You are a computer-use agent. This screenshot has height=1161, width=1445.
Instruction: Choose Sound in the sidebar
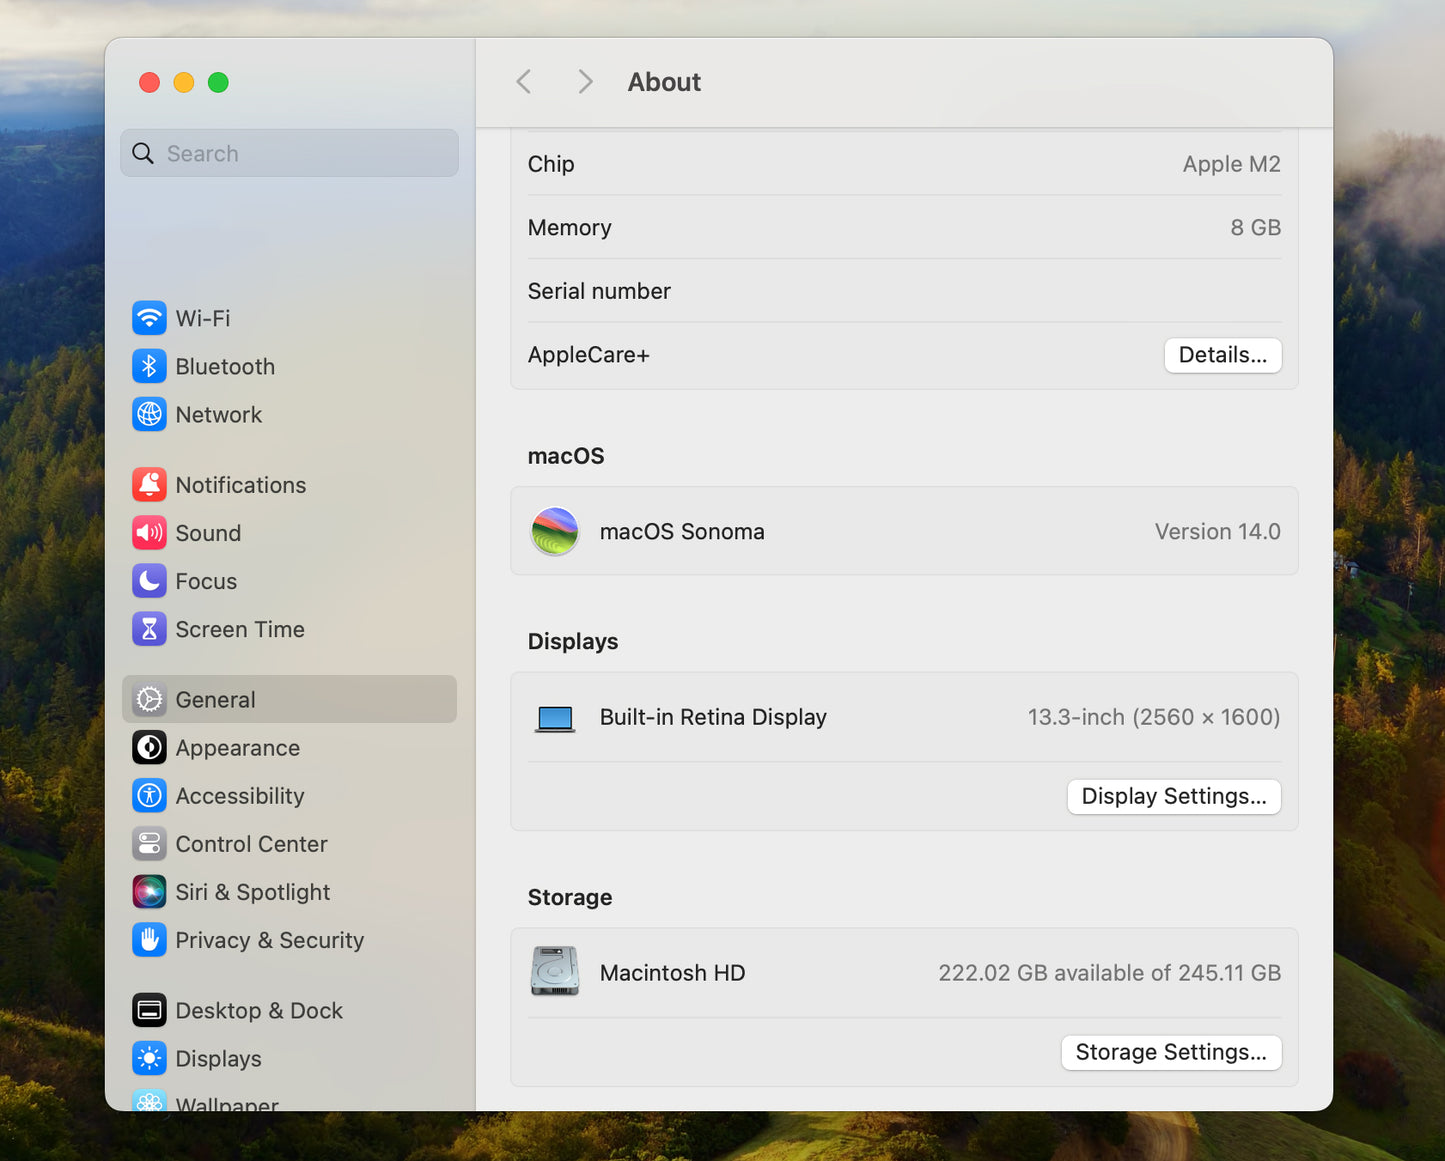click(x=208, y=533)
